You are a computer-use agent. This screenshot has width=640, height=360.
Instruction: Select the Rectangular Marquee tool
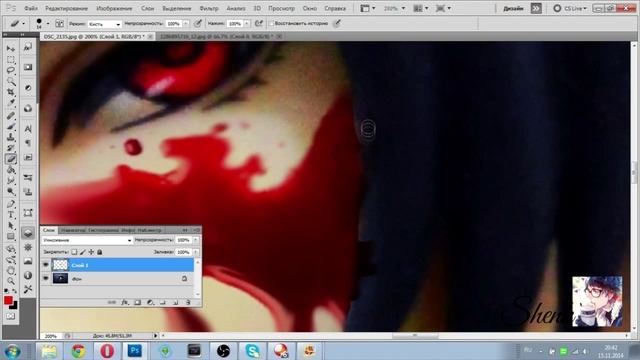[x=11, y=60]
